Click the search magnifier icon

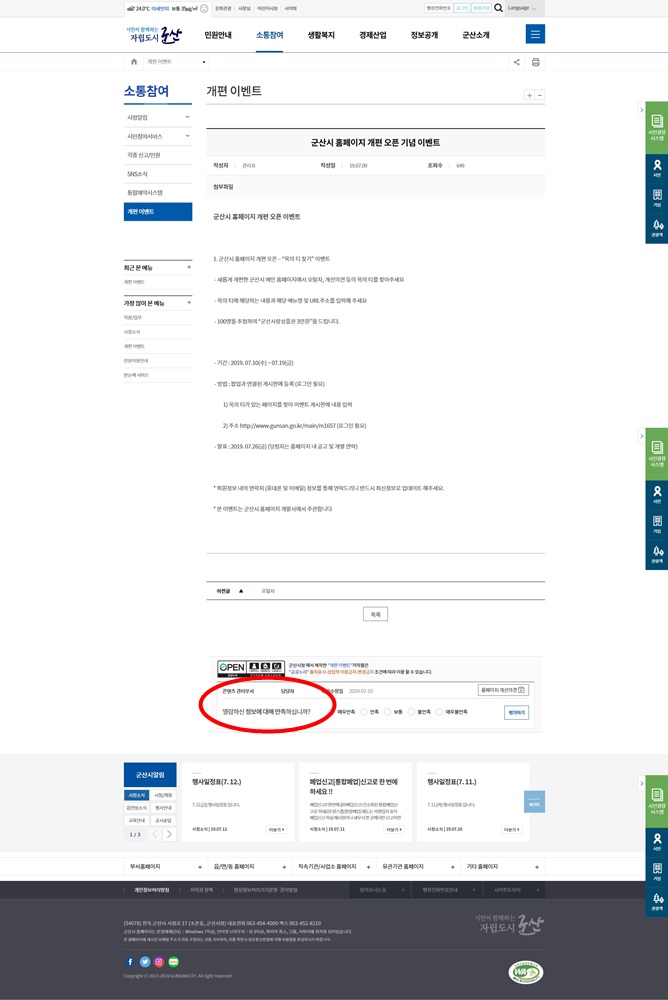[498, 8]
